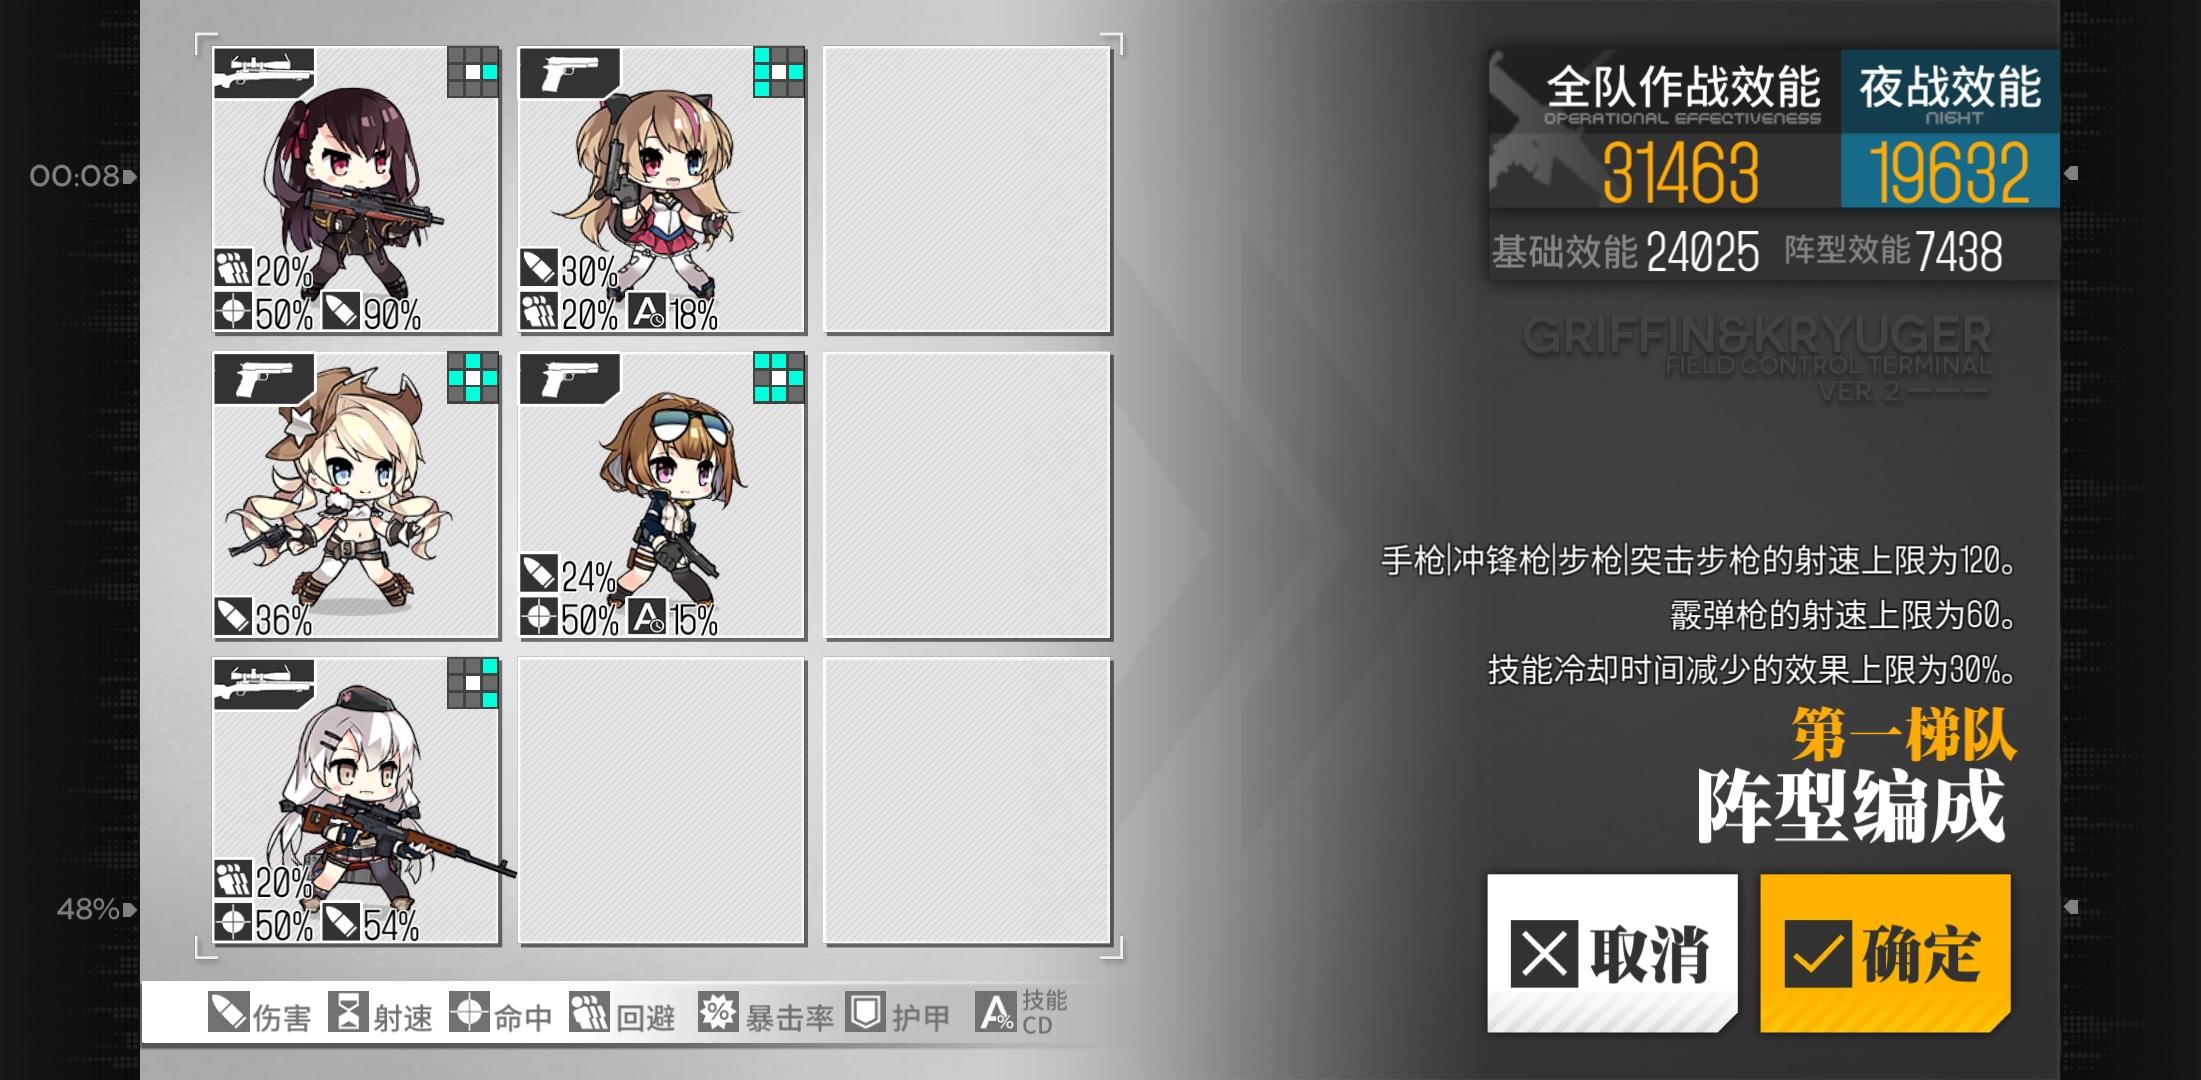Click the 取消 cancel button
The image size is (2201, 1080).
pos(1612,953)
